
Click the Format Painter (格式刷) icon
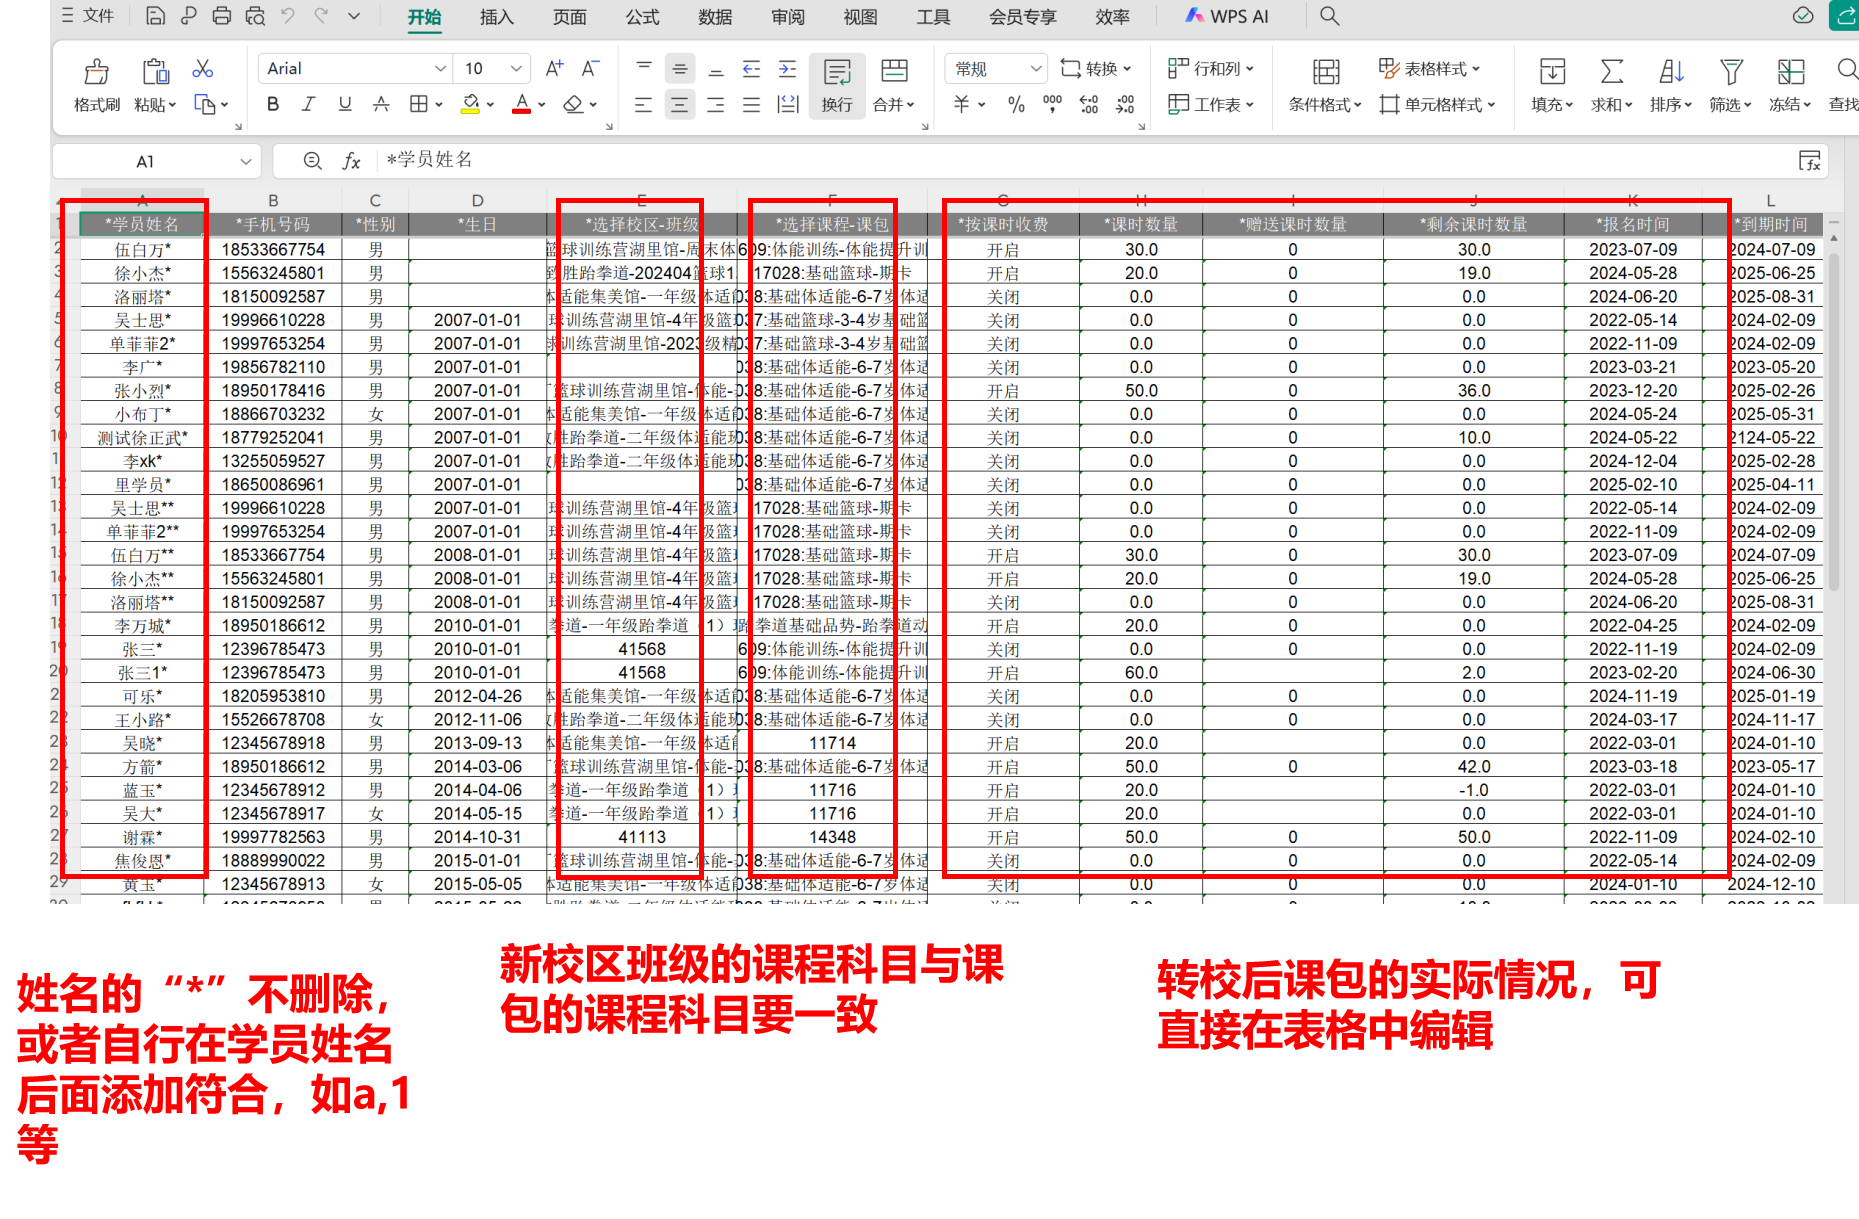point(97,71)
